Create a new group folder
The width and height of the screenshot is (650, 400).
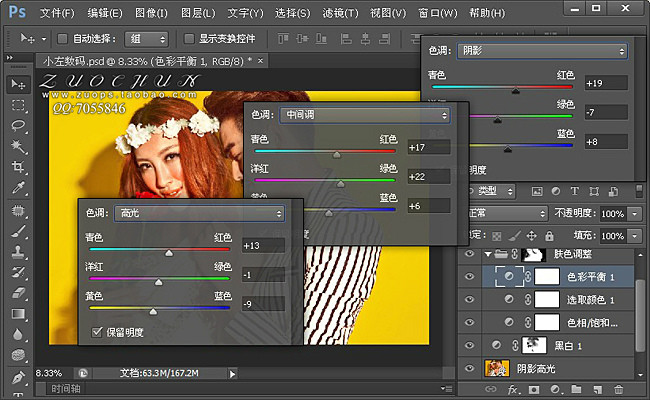pos(576,389)
